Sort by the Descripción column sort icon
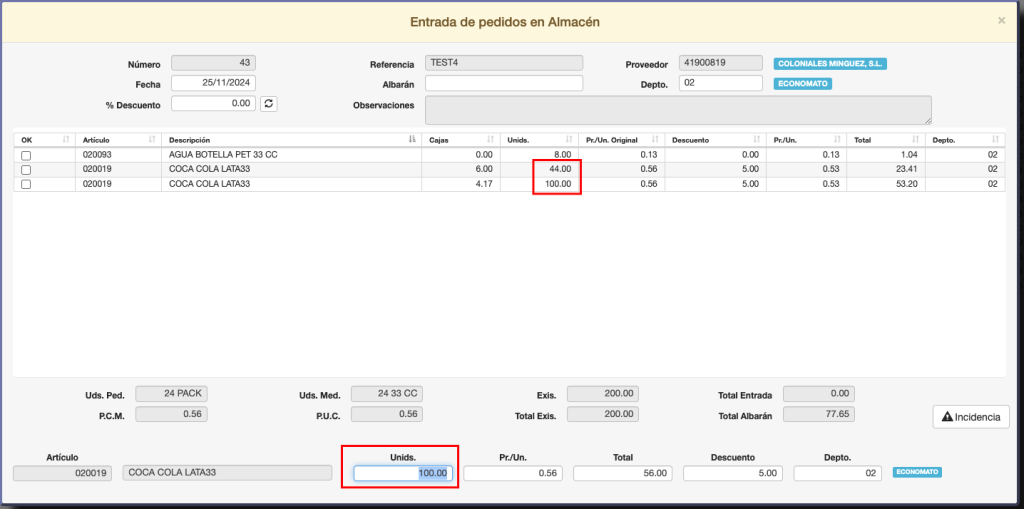1024x509 pixels. click(x=412, y=140)
